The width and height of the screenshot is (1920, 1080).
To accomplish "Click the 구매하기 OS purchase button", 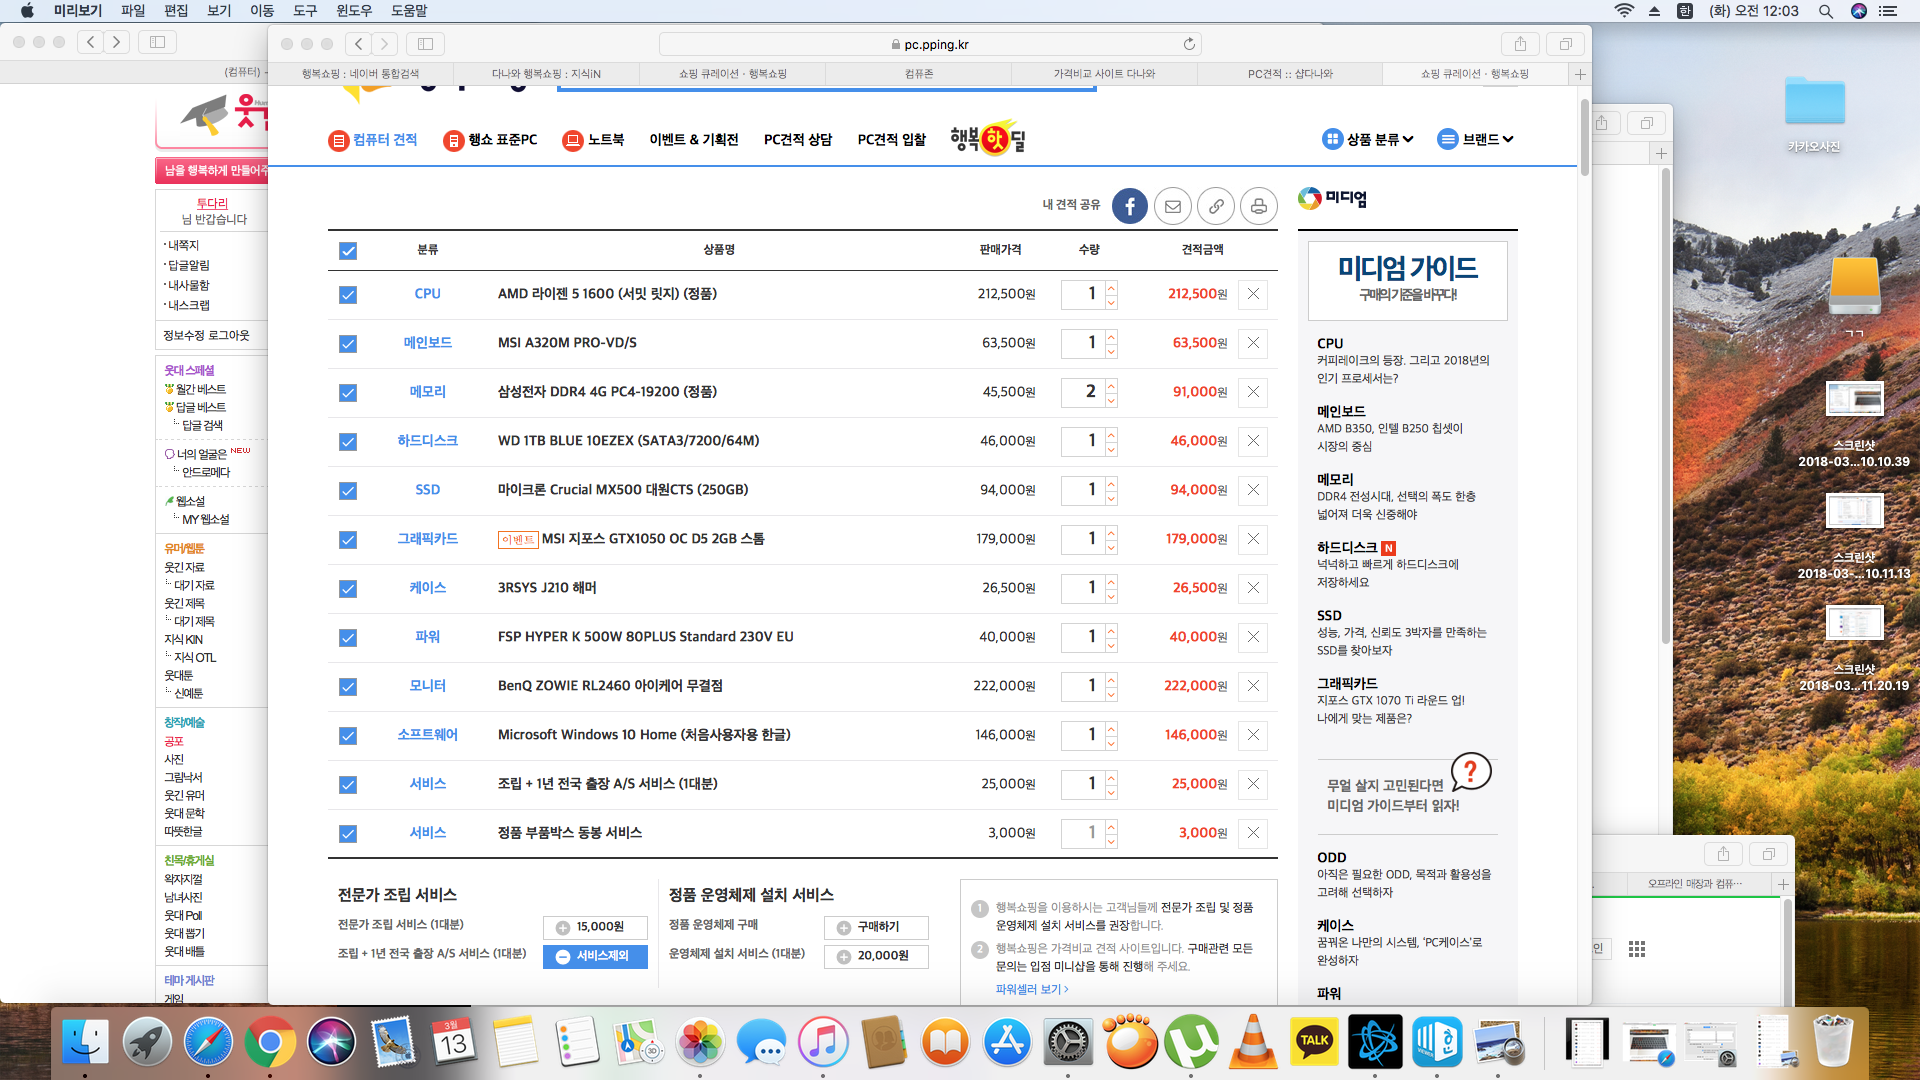I will 876,927.
